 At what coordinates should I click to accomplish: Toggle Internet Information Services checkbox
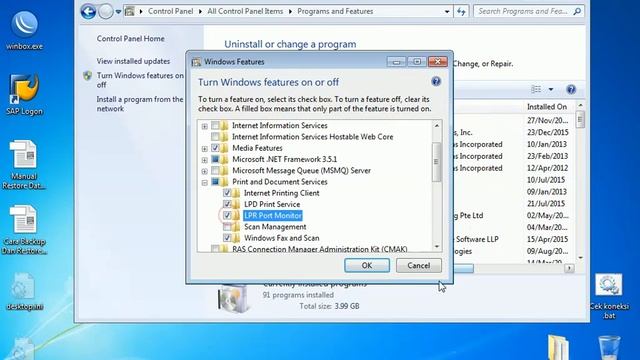point(215,126)
